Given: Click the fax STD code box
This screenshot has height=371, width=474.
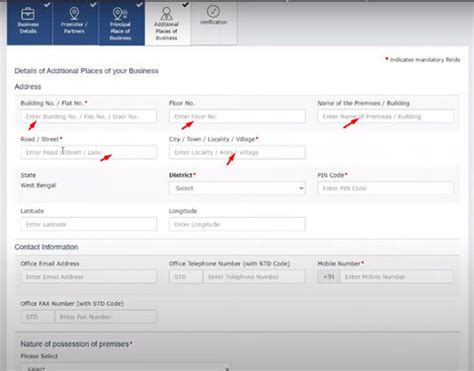Looking at the screenshot, I should pos(37,317).
